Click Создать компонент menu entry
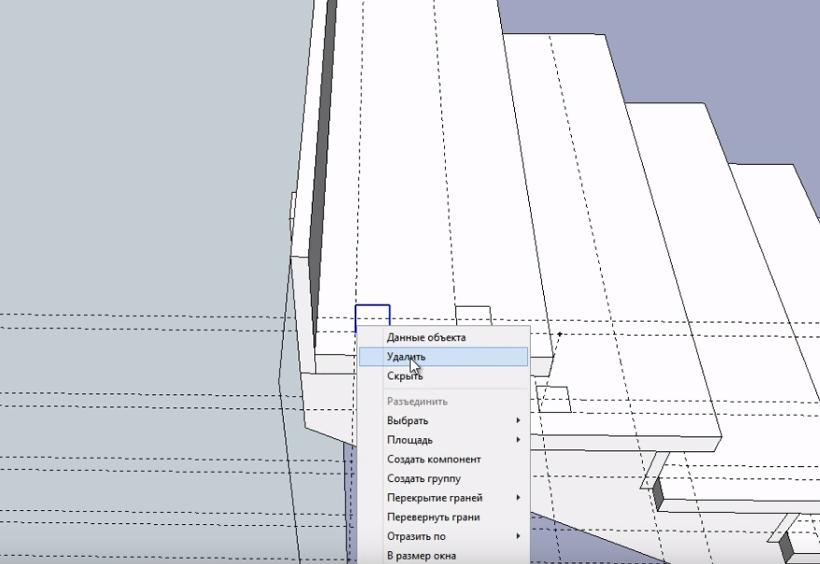Screen dimensions: 820x564 pos(433,459)
